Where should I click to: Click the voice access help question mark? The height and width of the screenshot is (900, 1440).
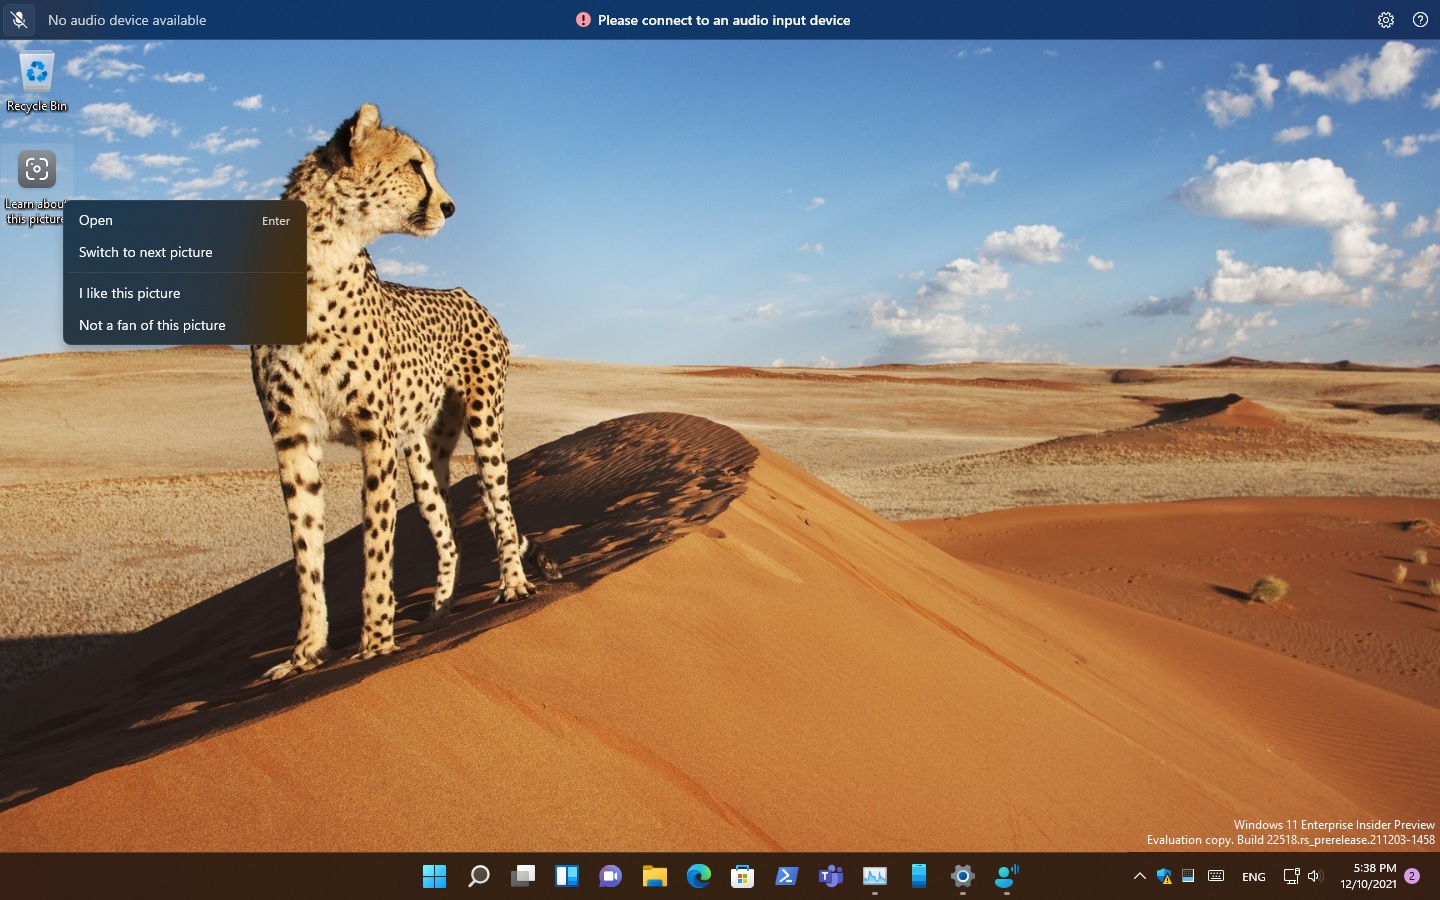tap(1420, 20)
